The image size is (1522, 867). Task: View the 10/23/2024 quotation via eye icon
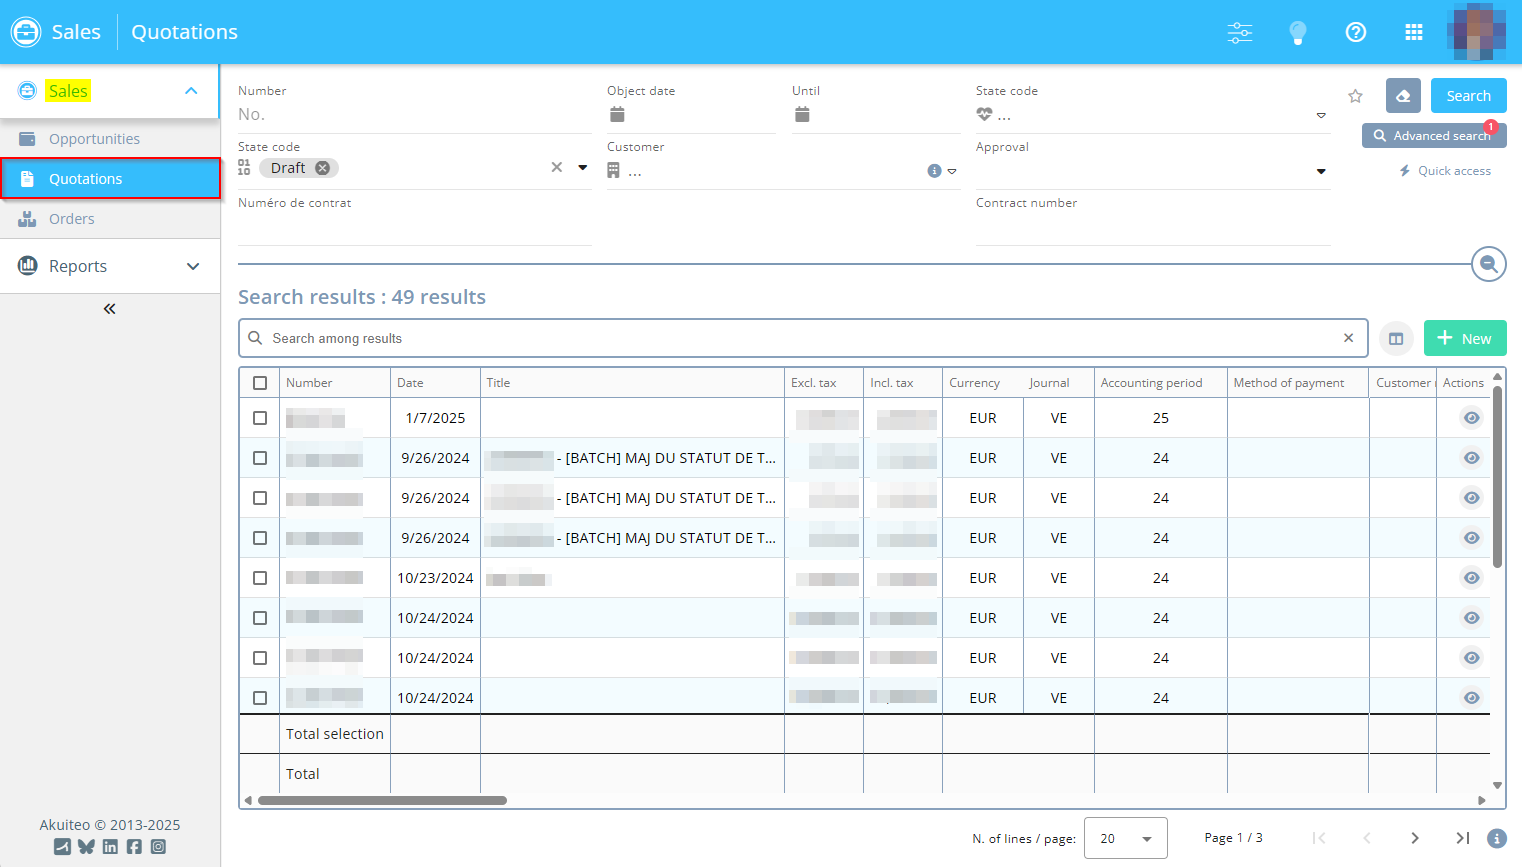coord(1471,578)
